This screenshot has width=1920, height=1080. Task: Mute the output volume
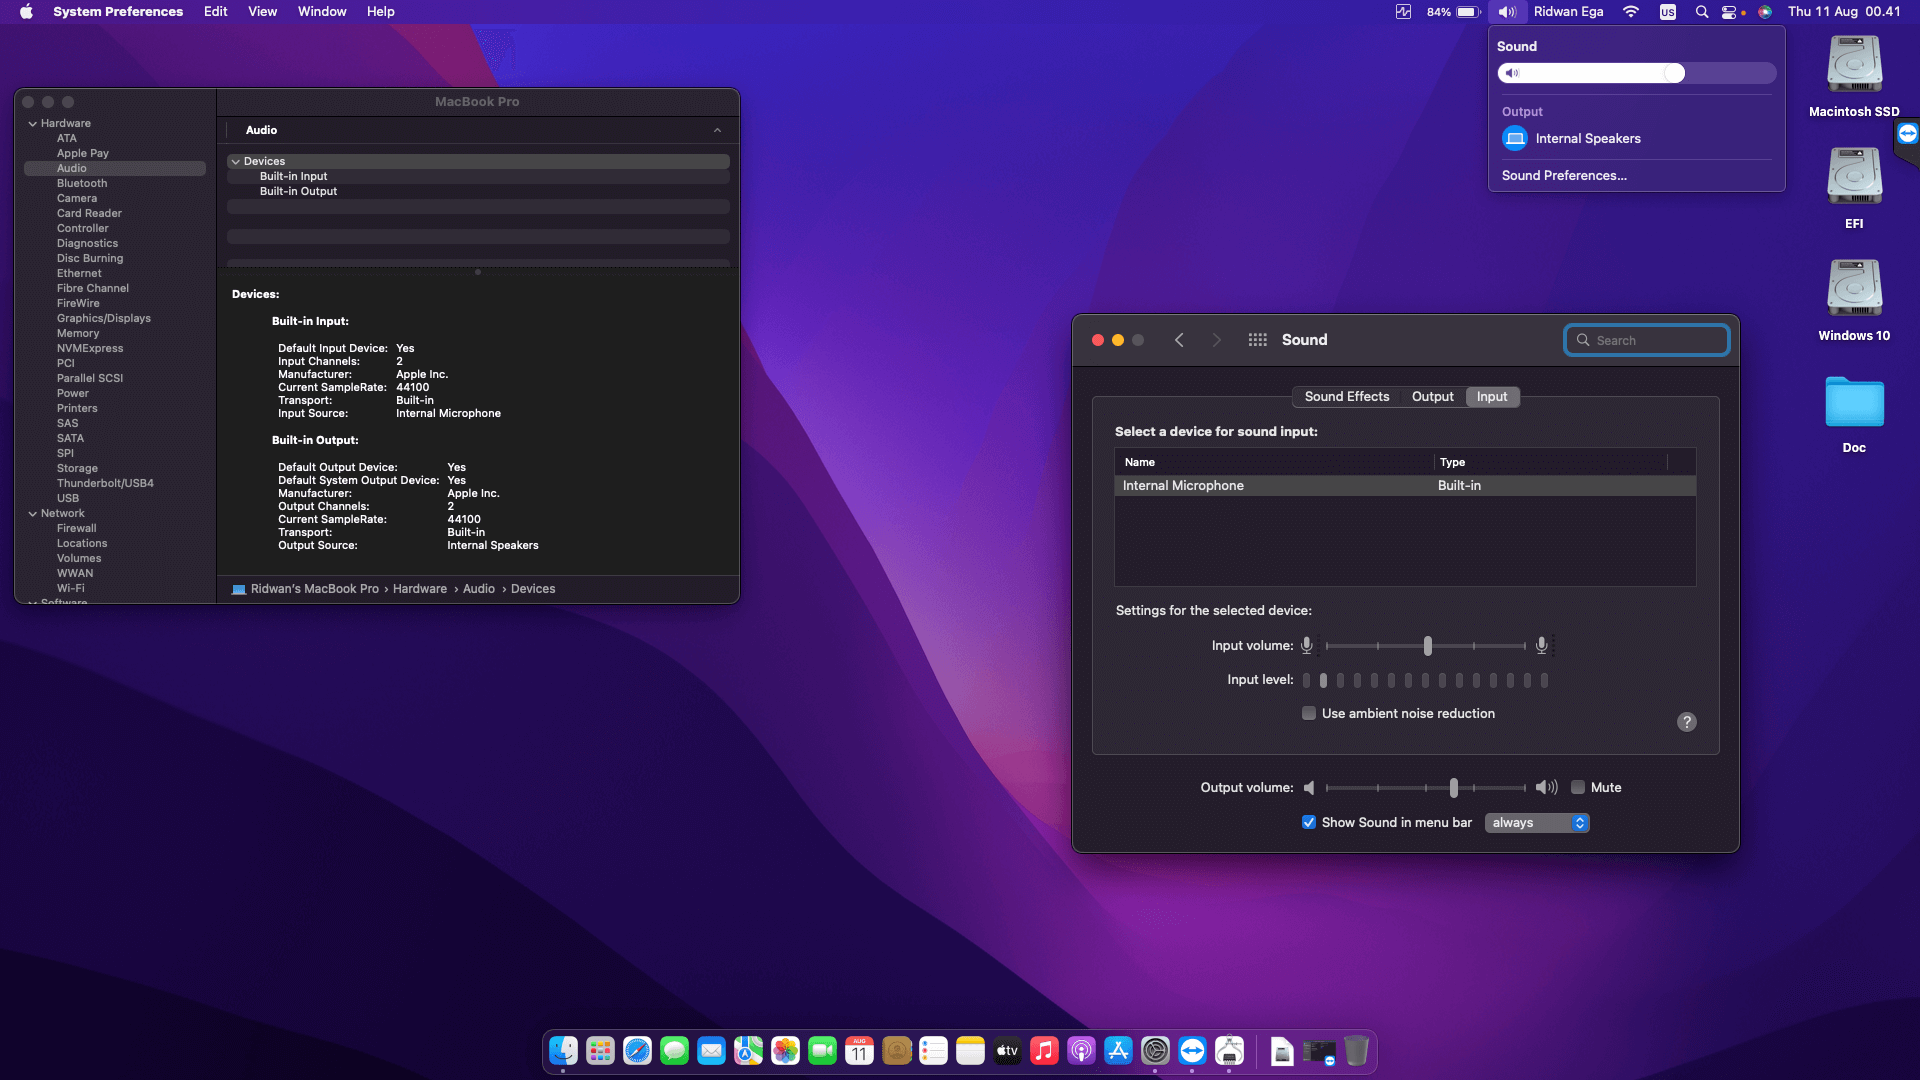pos(1578,787)
